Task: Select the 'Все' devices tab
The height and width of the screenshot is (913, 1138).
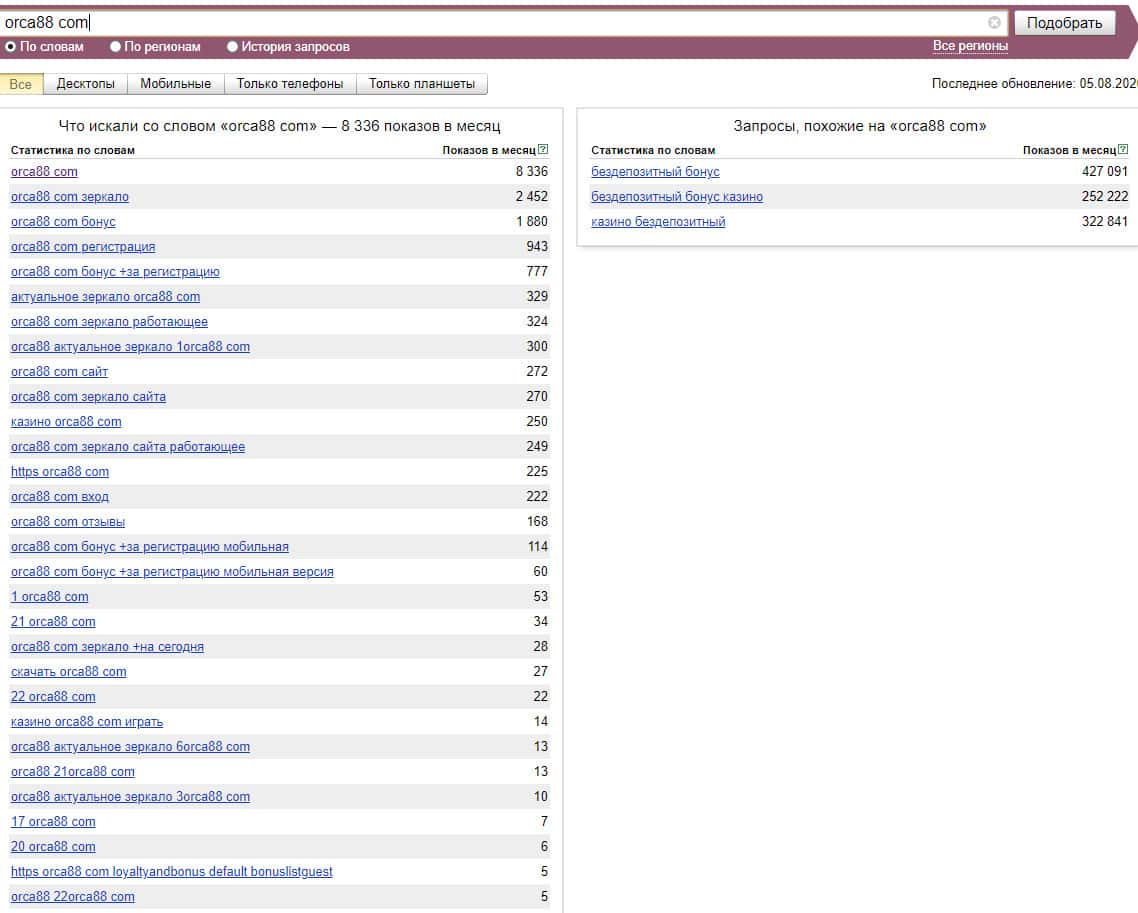Action: click(20, 84)
